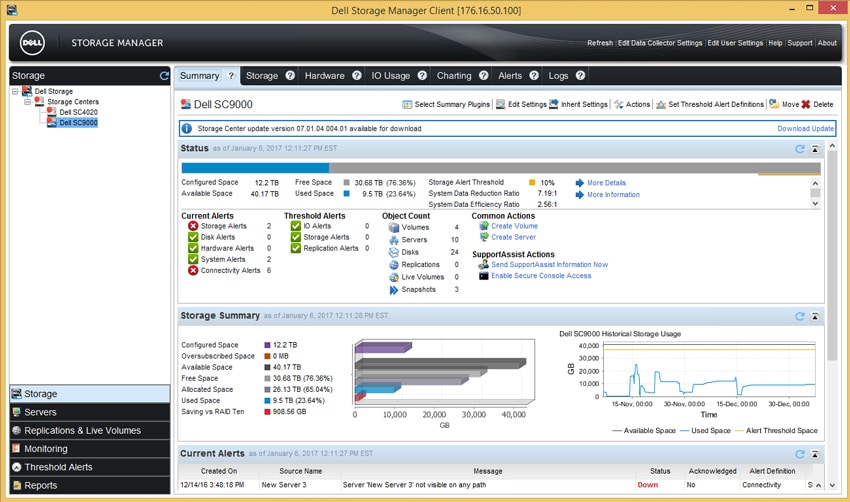The width and height of the screenshot is (850, 502).
Task: Click the Volumes object count icon
Action: point(394,227)
